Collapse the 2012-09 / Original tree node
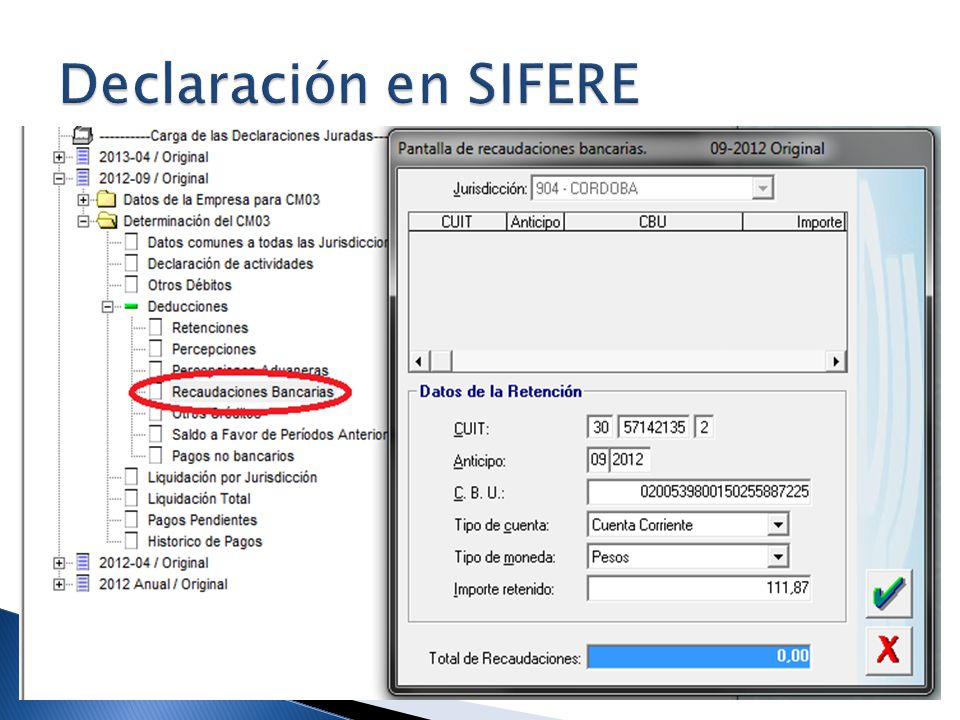The height and width of the screenshot is (720, 960). [x=59, y=179]
